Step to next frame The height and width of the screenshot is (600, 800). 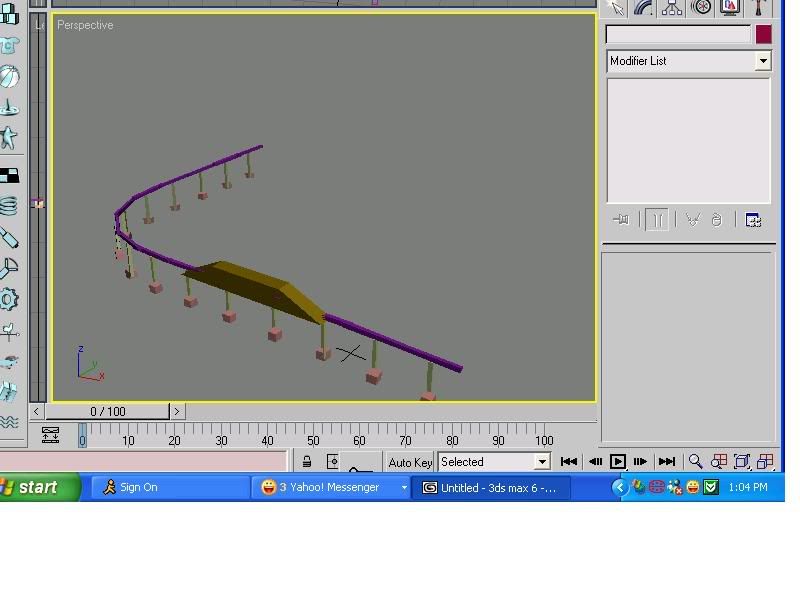[640, 462]
